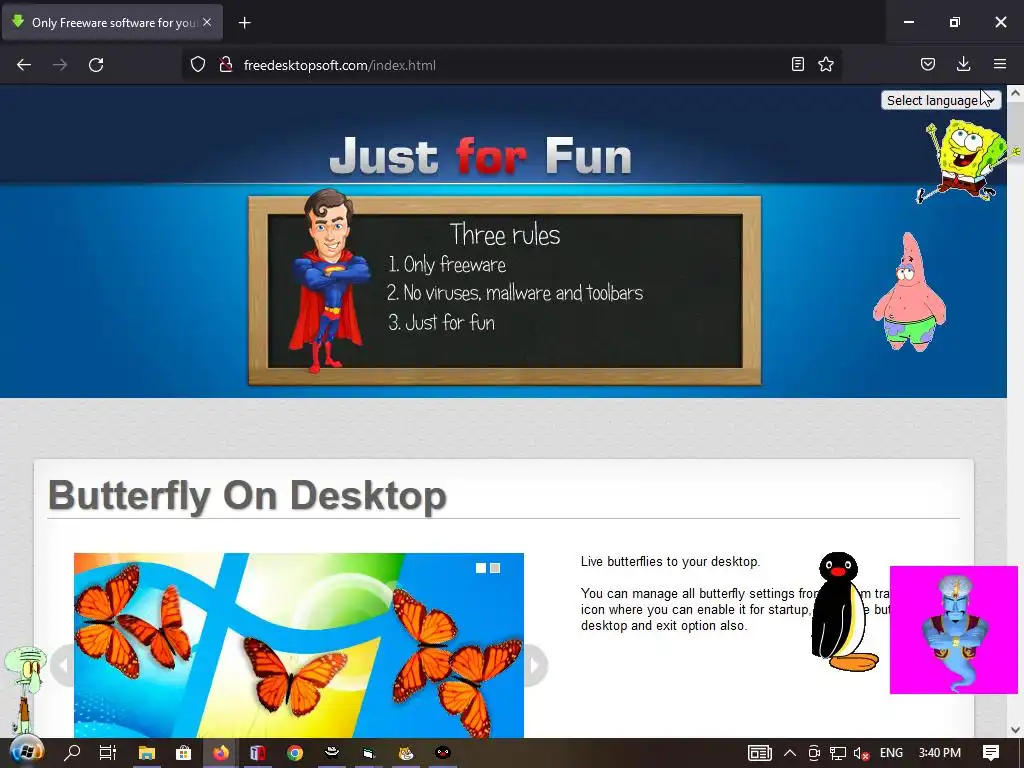Viewport: 1024px width, 768px height.
Task: Click the blue genie desktop character
Action: pyautogui.click(x=953, y=630)
